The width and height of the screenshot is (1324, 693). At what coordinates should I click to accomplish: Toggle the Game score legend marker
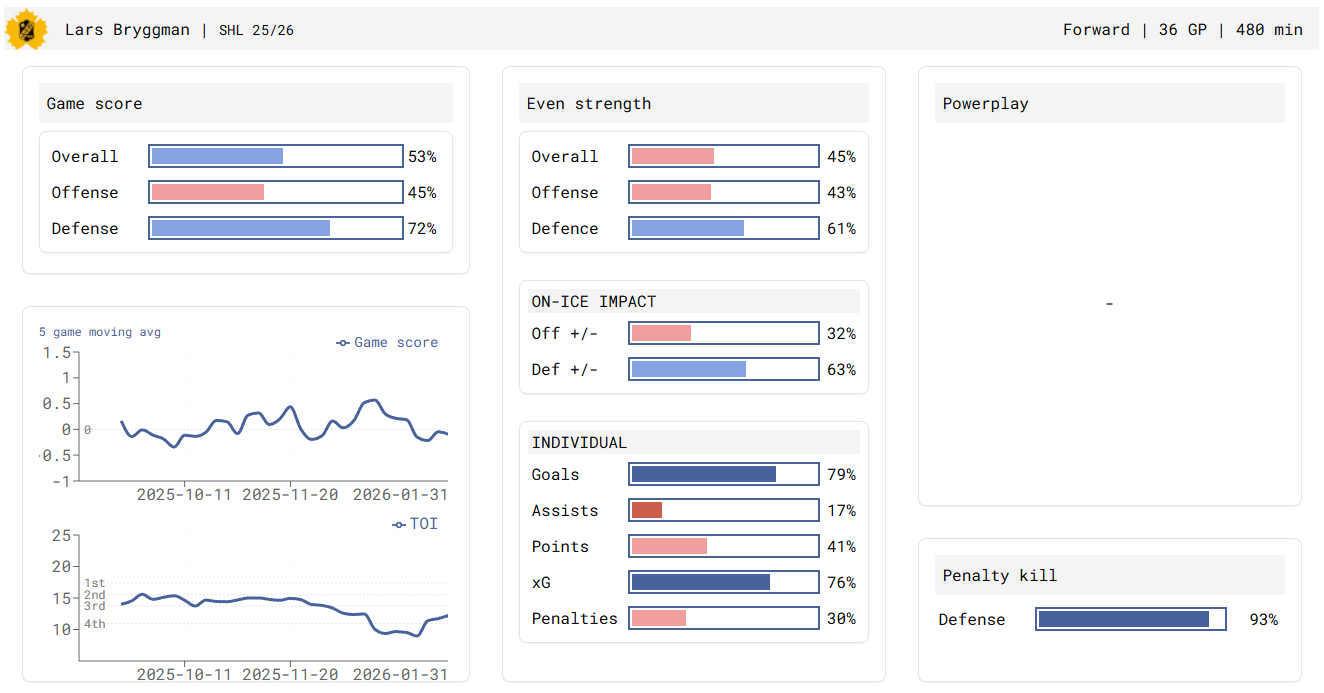click(x=343, y=343)
